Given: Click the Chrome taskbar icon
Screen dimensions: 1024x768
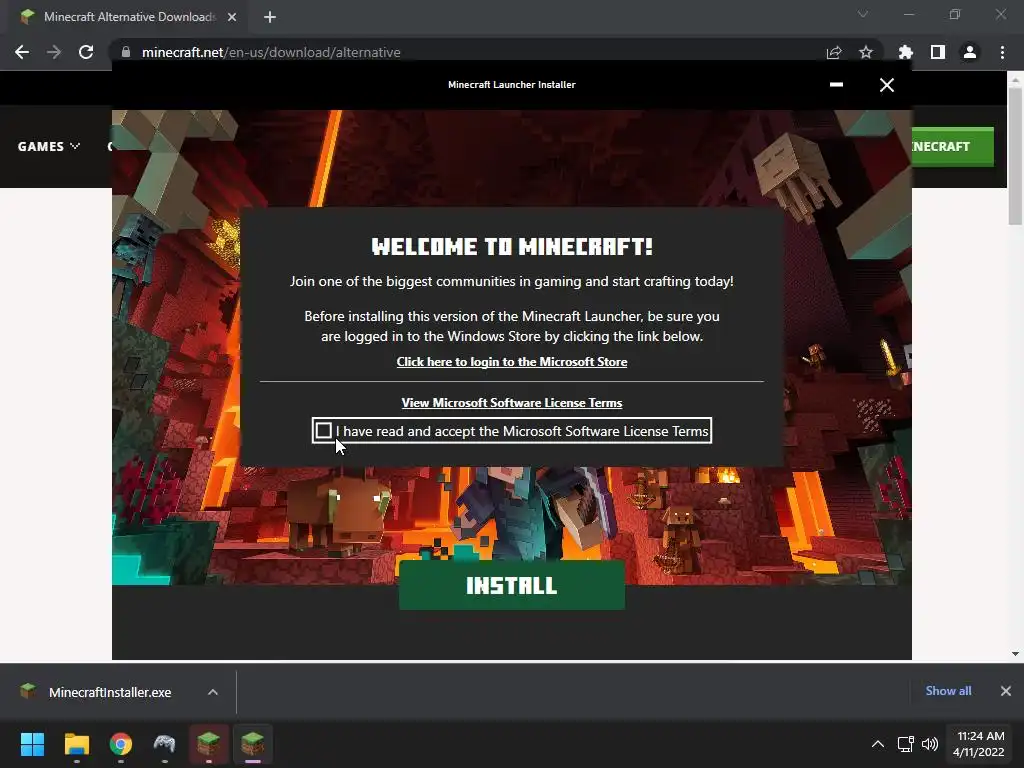Looking at the screenshot, I should coord(120,744).
